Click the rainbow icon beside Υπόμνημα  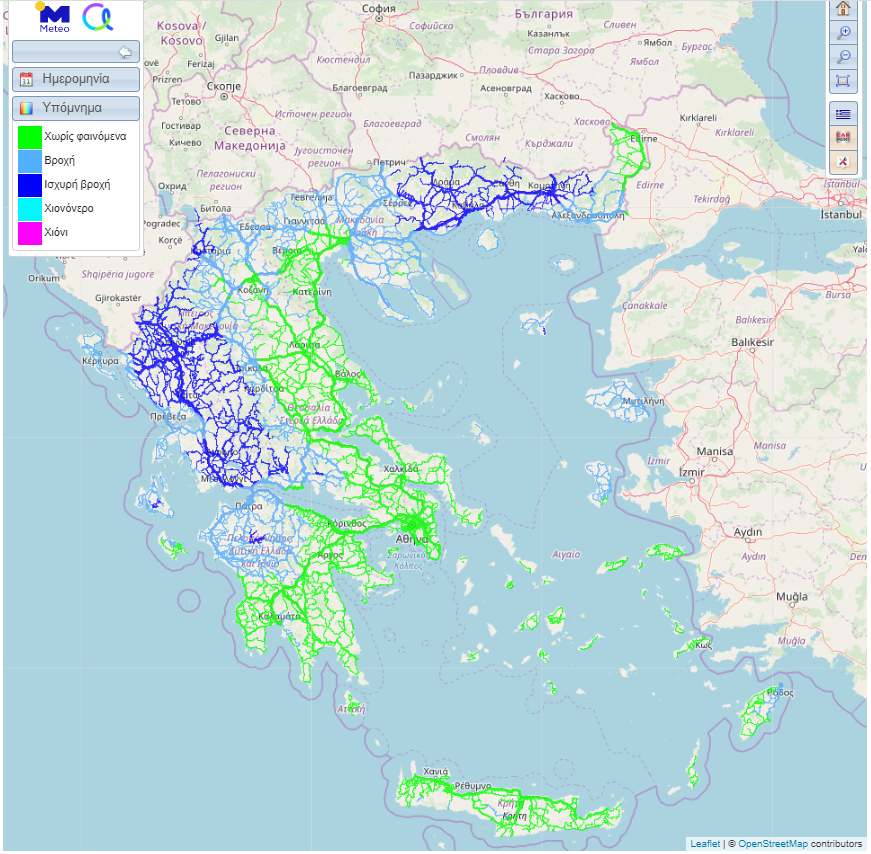[x=27, y=108]
